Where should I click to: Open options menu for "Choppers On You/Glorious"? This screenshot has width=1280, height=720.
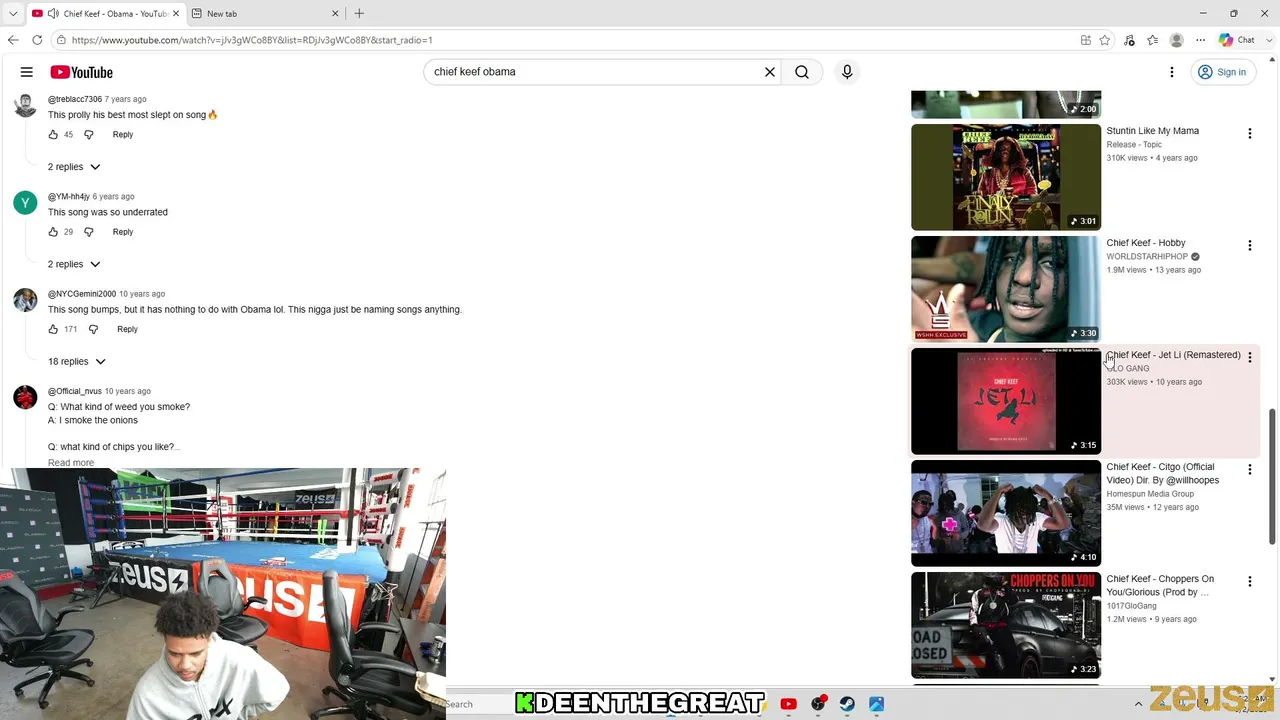click(1249, 581)
